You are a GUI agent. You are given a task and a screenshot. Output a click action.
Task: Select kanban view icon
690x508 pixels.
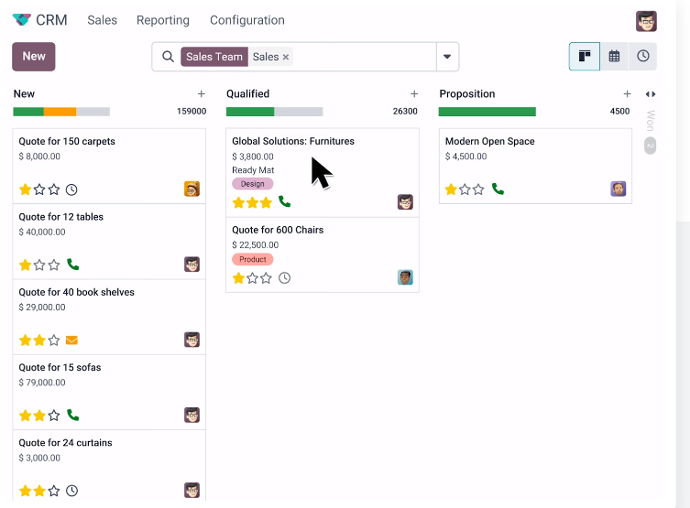tap(584, 57)
